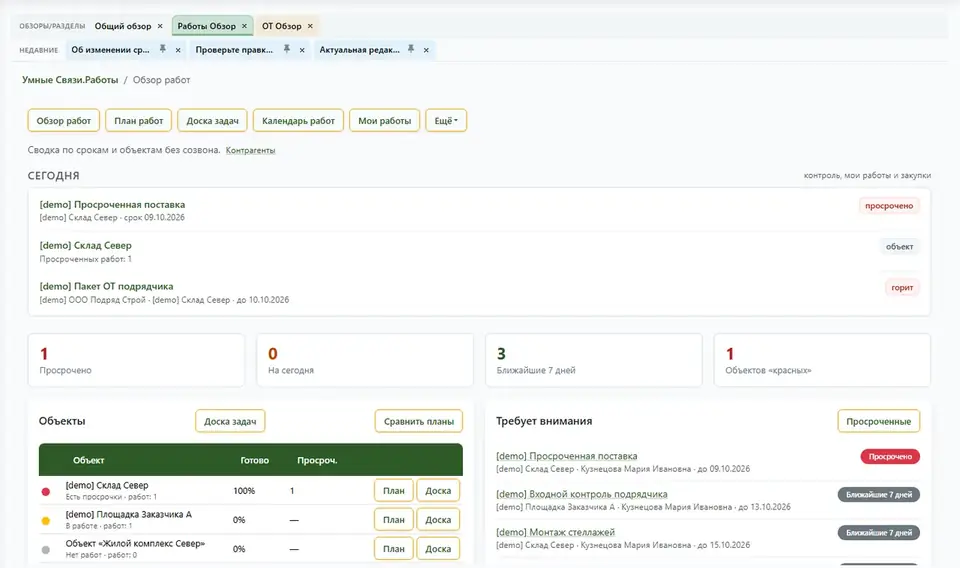The image size is (960, 568).
Task: Open План for Склад Север
Action: (394, 490)
